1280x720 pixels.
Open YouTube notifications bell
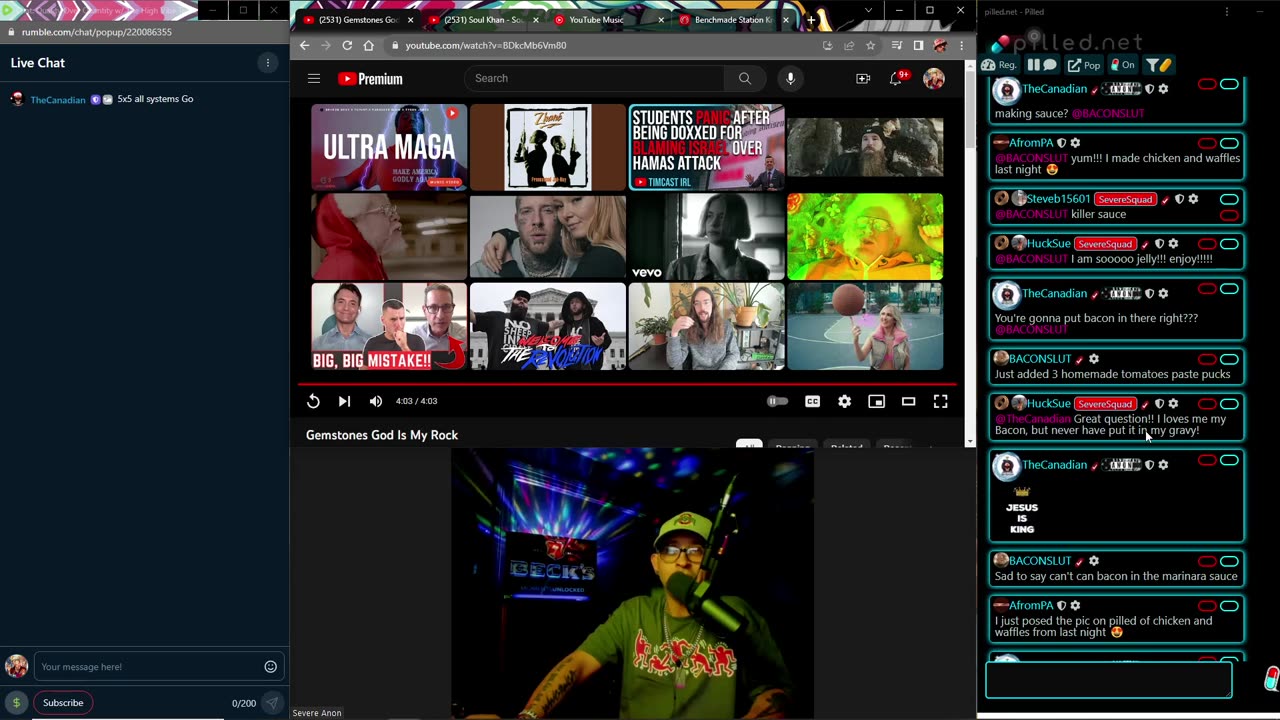(x=896, y=78)
